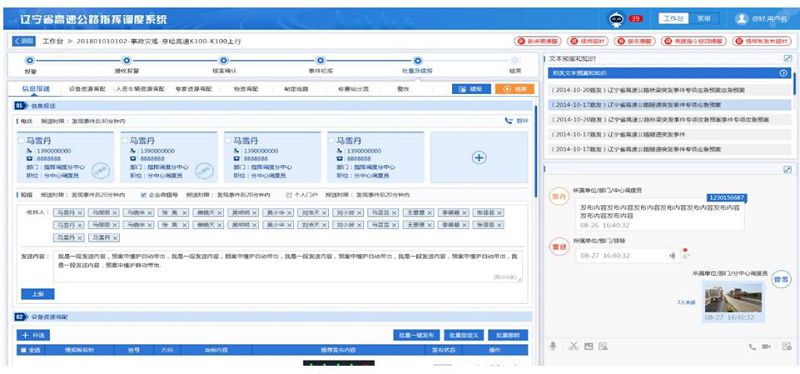Check the 个人门户 checkbox
This screenshot has width=800, height=374.
(289, 195)
